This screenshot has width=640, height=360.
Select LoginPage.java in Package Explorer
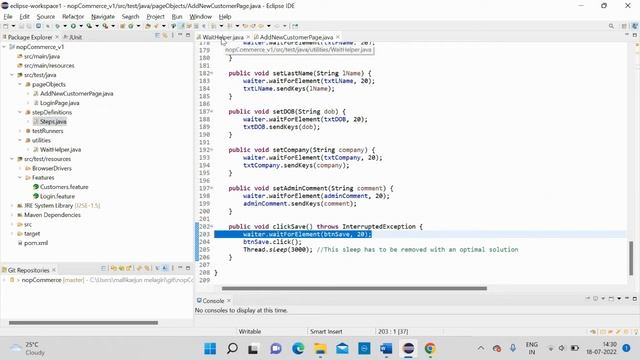[60, 103]
